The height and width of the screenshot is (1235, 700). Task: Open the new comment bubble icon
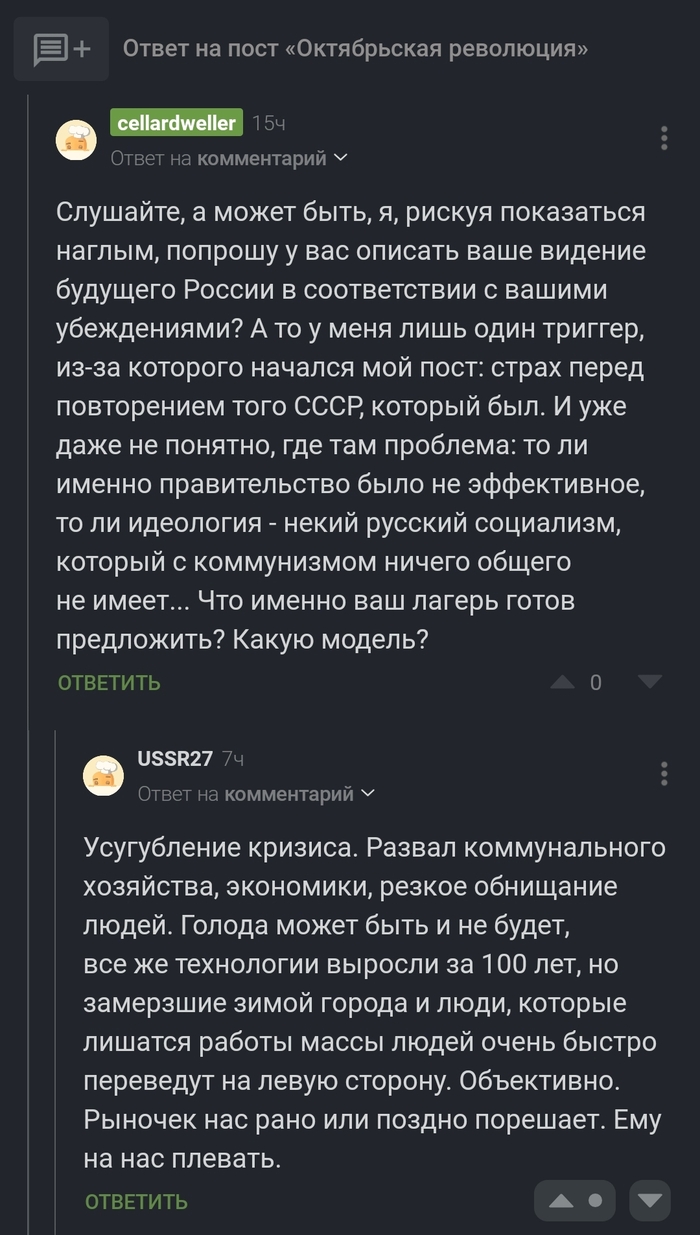point(61,48)
